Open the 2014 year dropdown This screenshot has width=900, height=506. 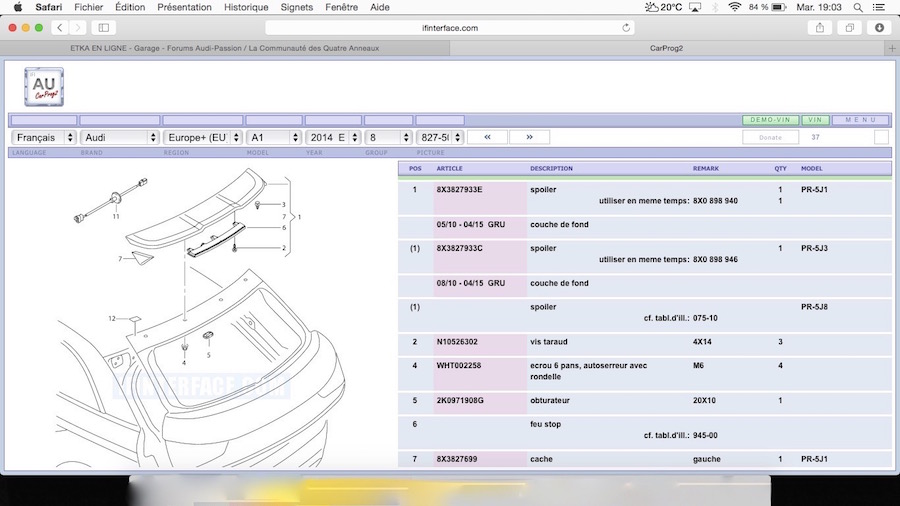pyautogui.click(x=333, y=137)
